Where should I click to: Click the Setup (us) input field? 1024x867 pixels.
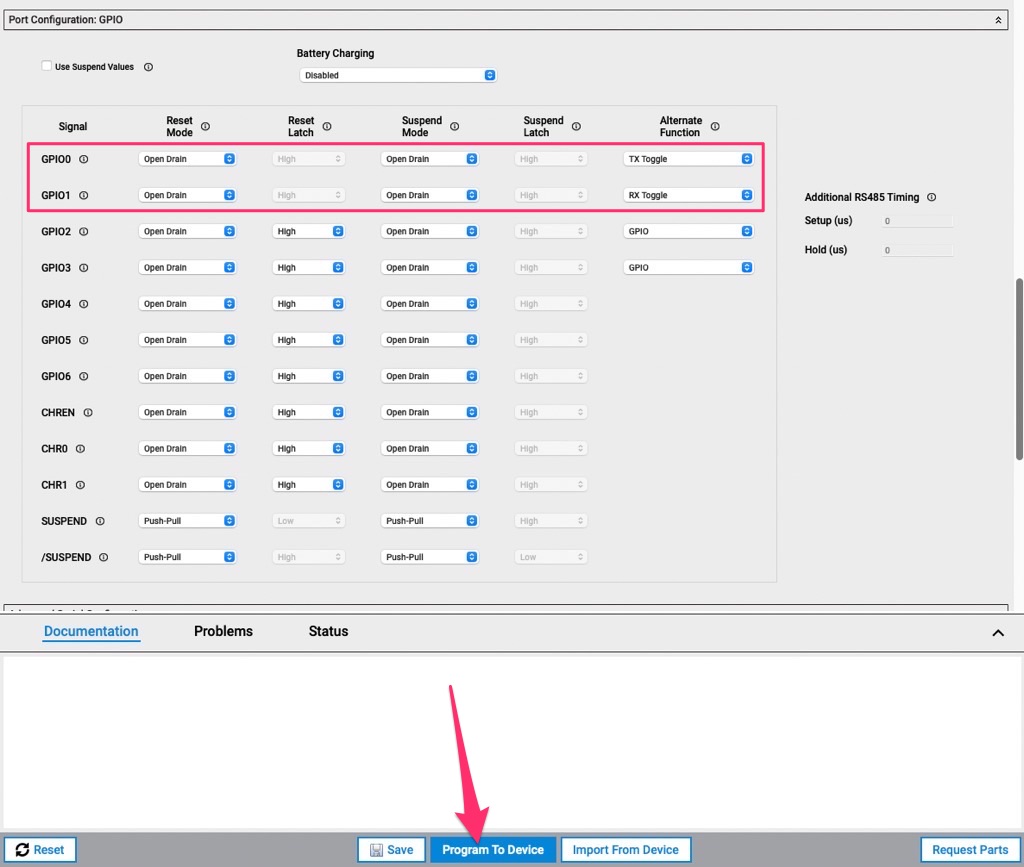[917, 221]
